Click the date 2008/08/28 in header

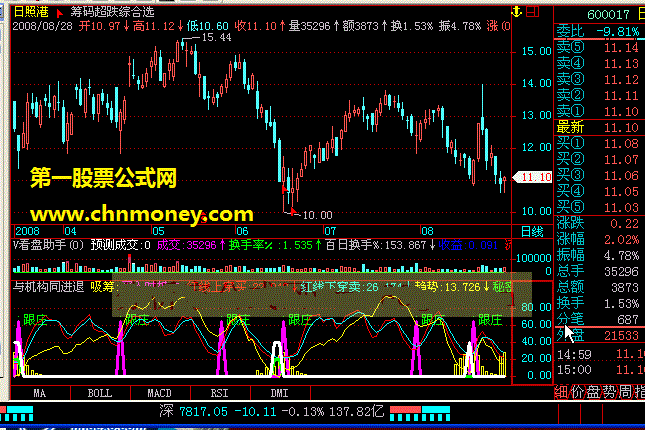(42, 26)
